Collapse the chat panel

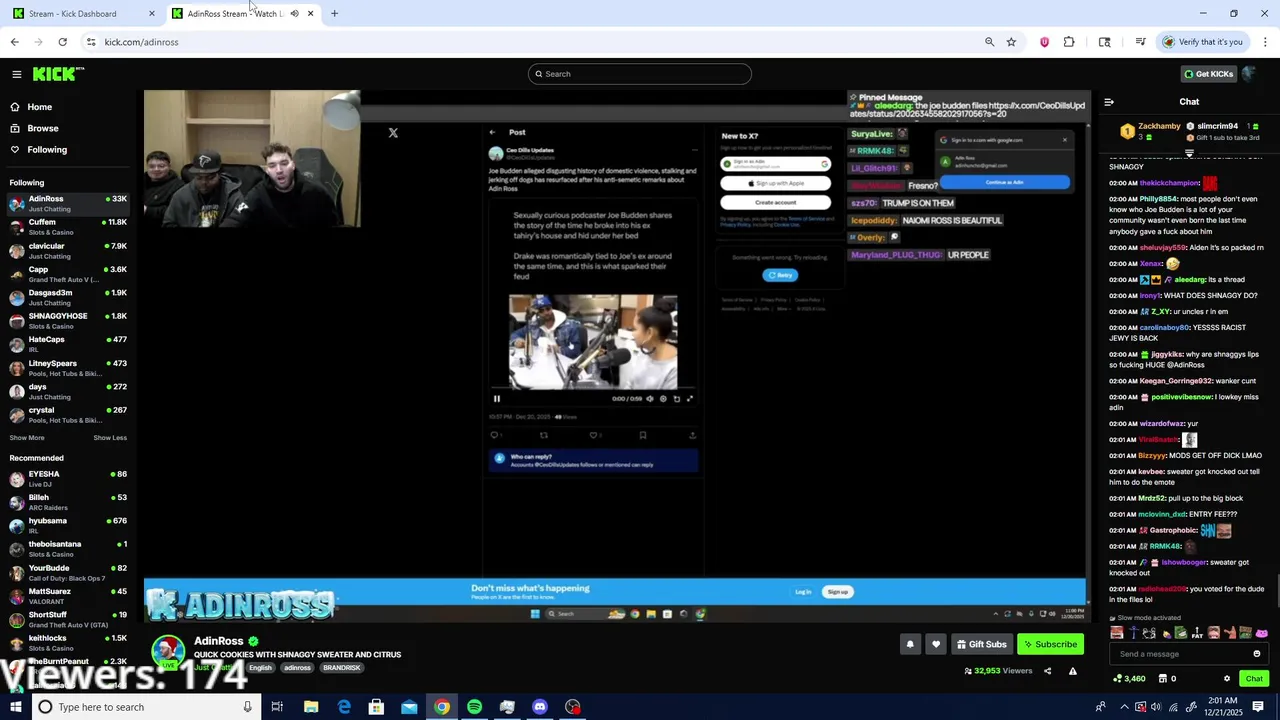coord(1109,102)
